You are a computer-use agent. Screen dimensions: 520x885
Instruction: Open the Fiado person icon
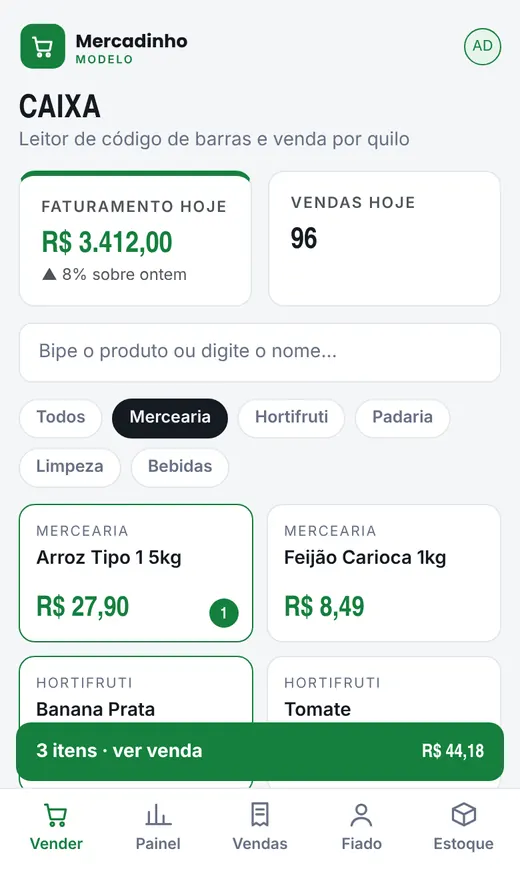click(361, 815)
